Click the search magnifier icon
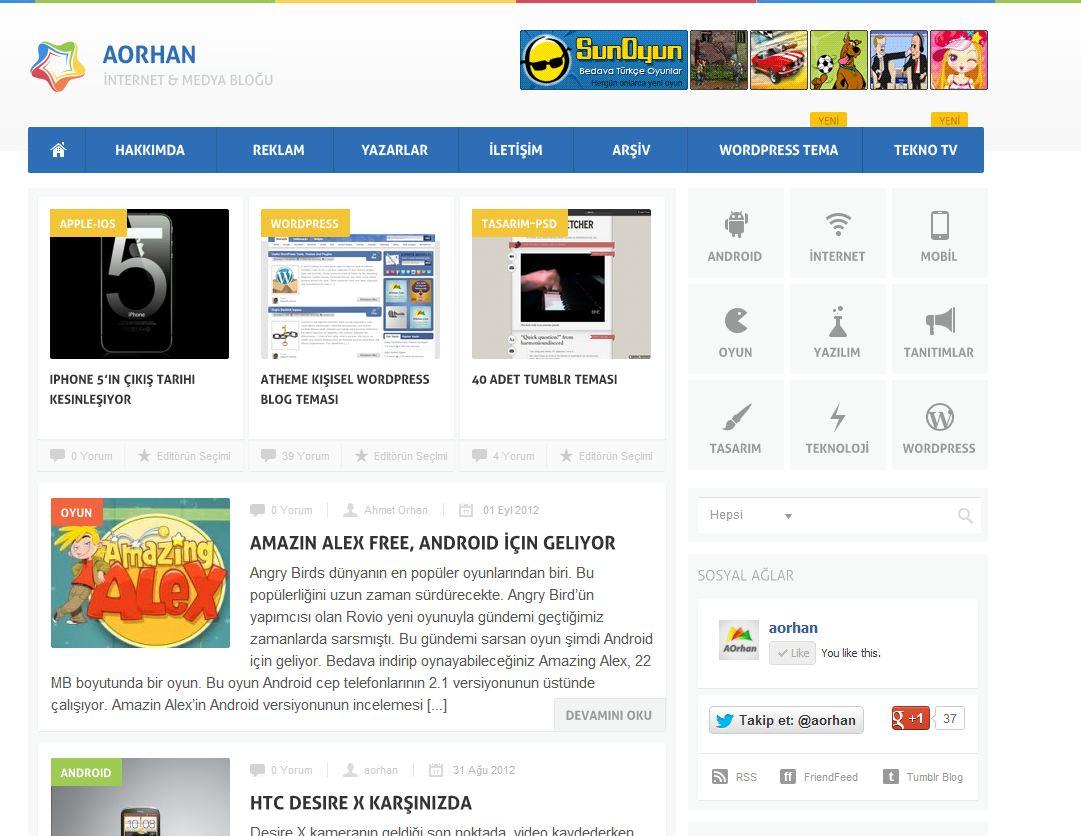1081x836 pixels. tap(965, 516)
